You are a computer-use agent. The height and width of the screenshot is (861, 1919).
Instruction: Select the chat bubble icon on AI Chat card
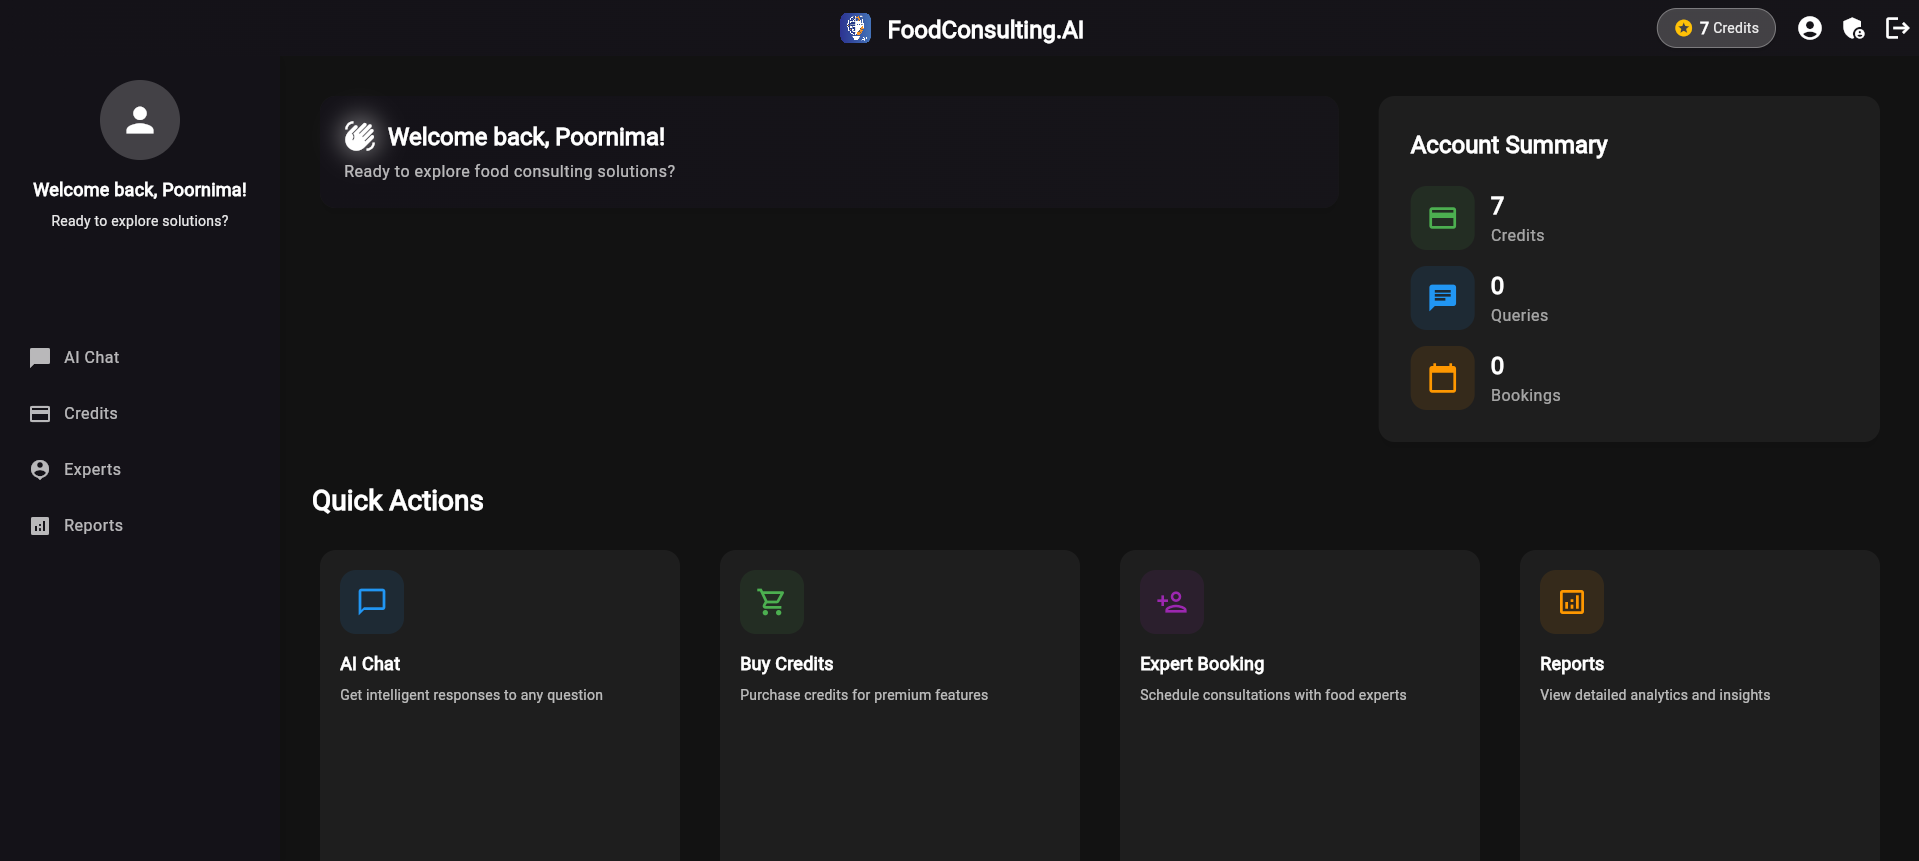click(371, 602)
